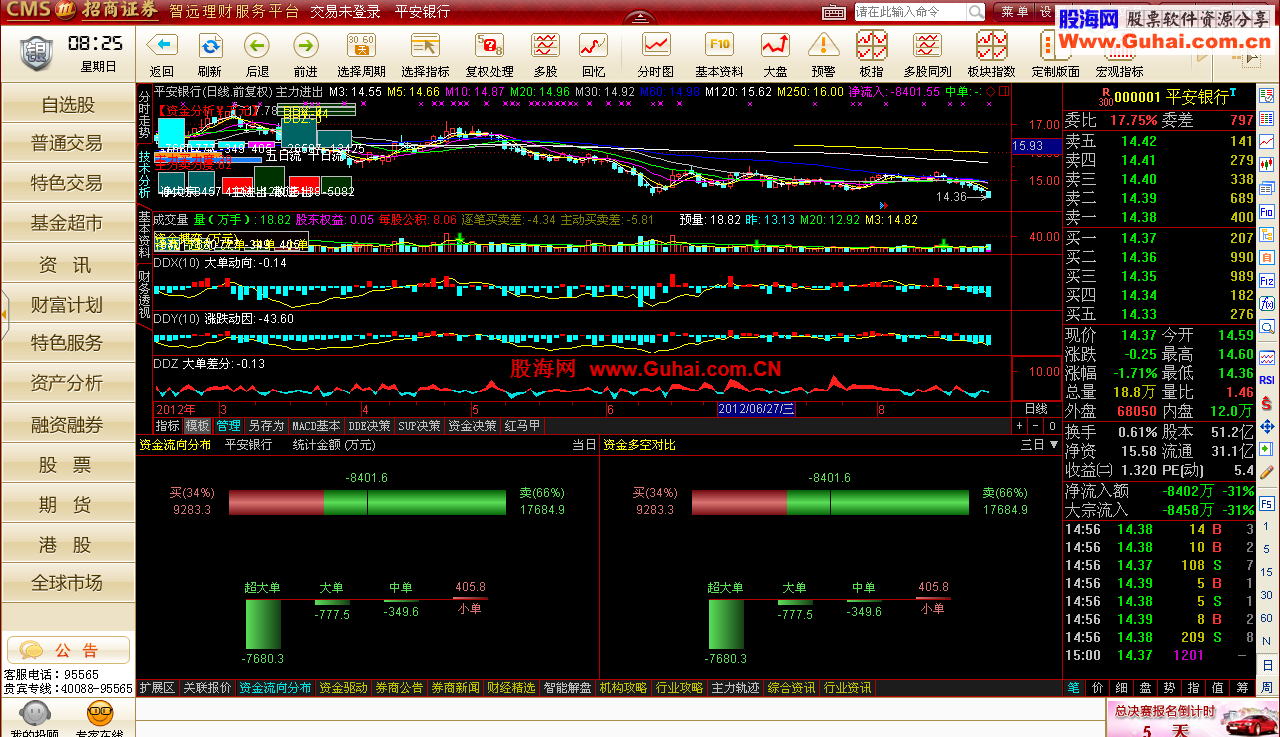The height and width of the screenshot is (737, 1280).
Task: Click the on-screen keyboard icon
Action: coord(834,12)
